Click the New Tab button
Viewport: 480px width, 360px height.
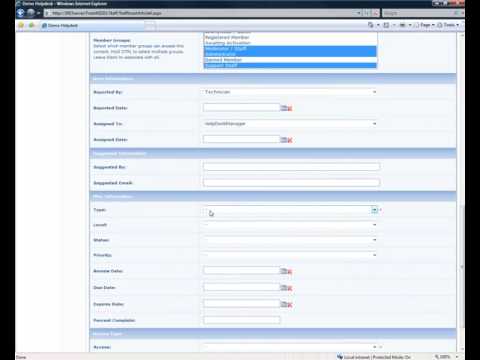pyautogui.click(x=150, y=26)
